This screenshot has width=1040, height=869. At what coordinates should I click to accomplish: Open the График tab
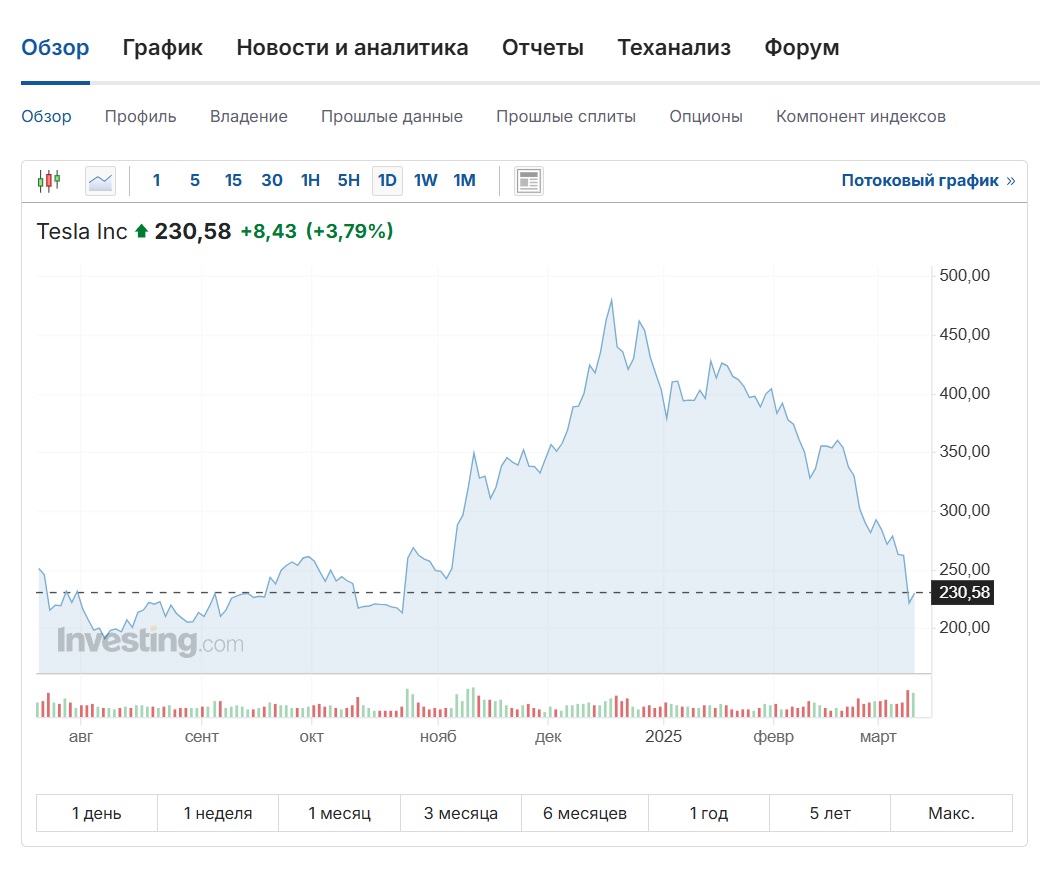point(162,48)
